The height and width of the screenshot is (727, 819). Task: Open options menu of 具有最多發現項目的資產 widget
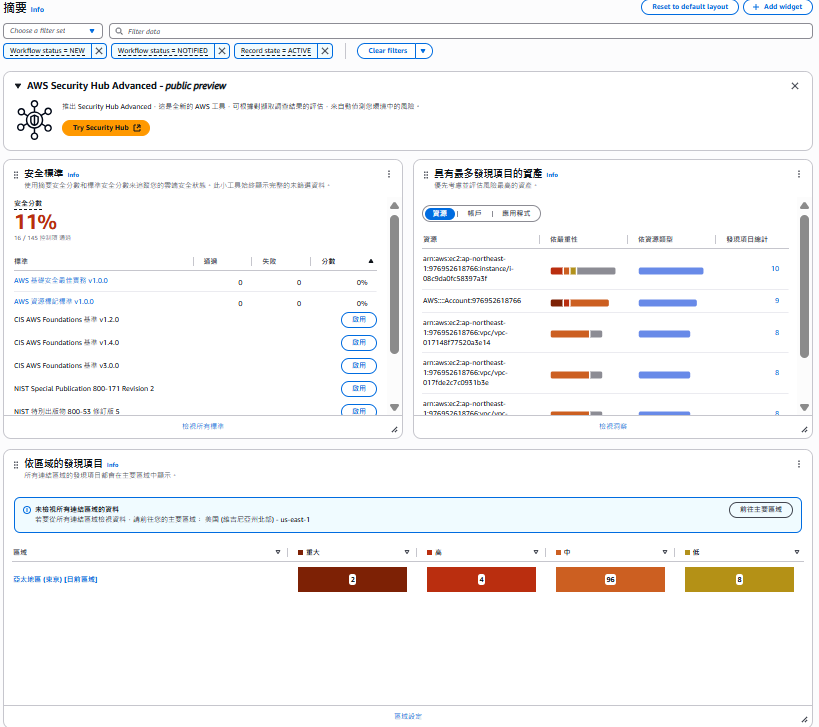pos(799,174)
